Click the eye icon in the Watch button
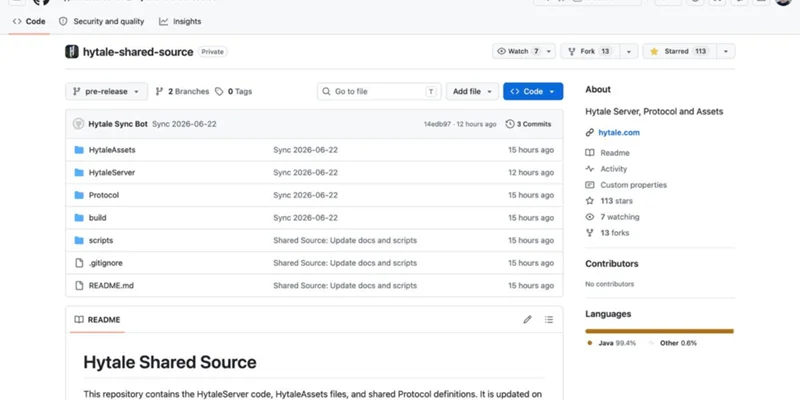800x400 pixels. point(502,51)
